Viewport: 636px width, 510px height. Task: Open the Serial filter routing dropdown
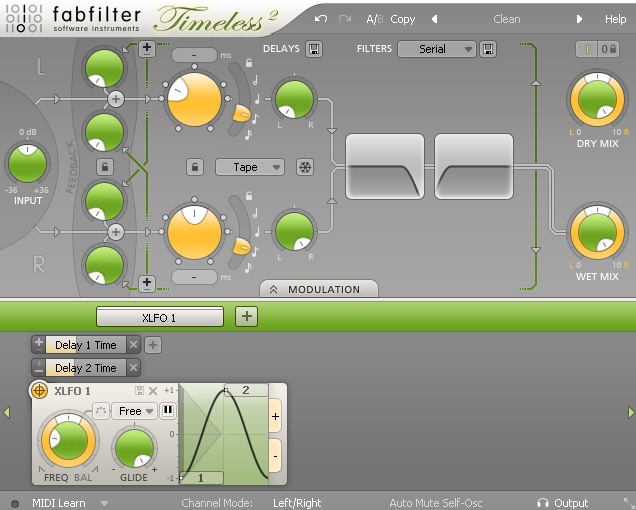436,49
